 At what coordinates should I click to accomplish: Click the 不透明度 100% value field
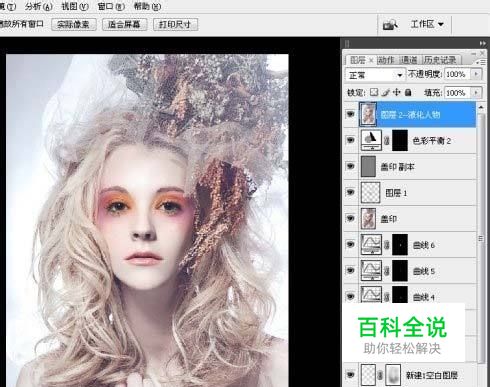[457, 74]
